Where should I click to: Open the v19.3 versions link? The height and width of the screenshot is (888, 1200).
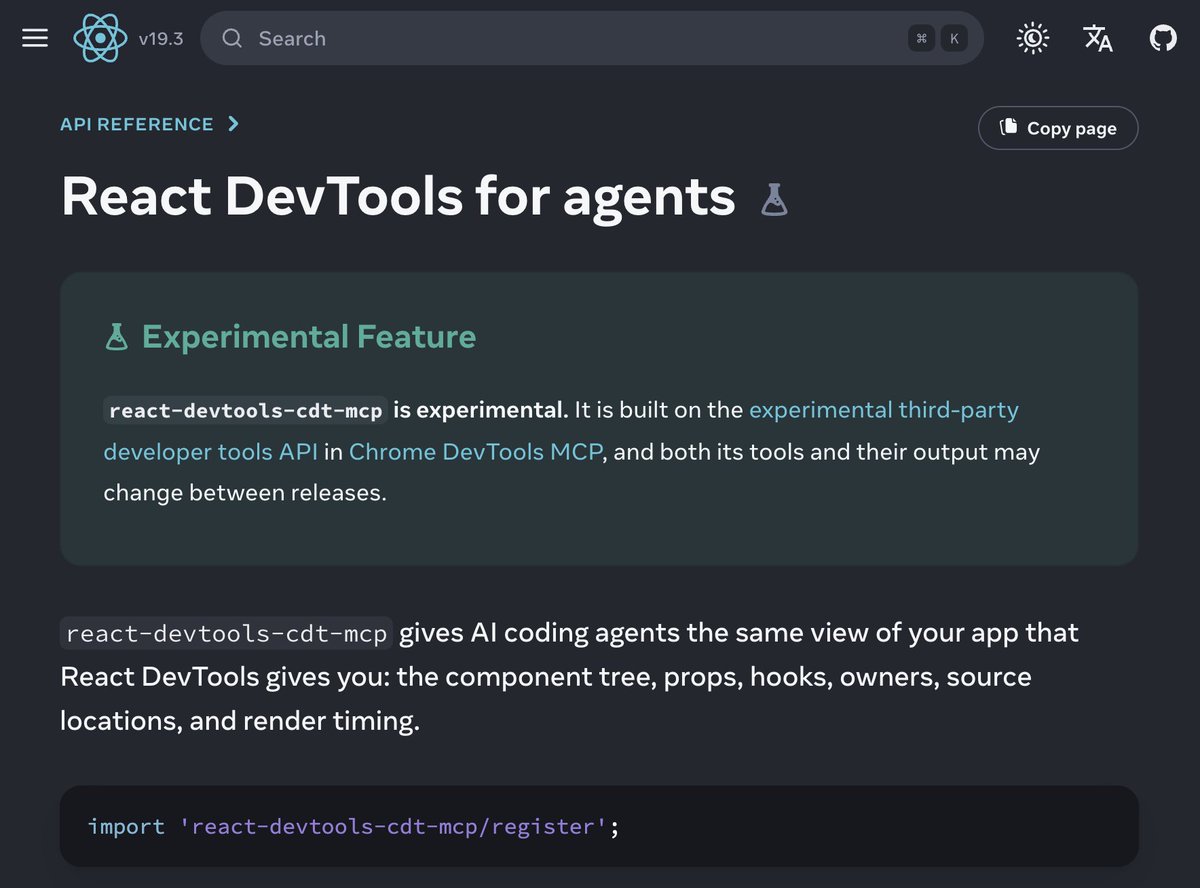click(x=161, y=39)
